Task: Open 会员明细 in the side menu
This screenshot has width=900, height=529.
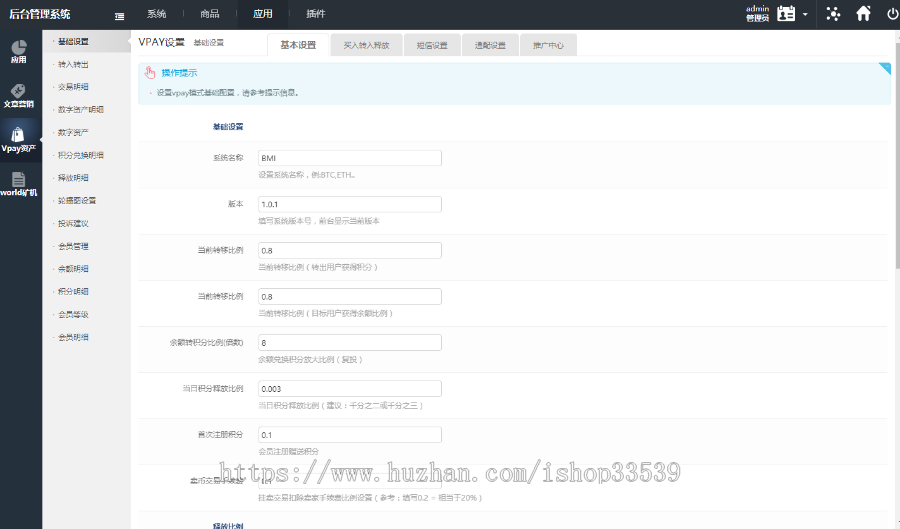Action: [x=73, y=337]
